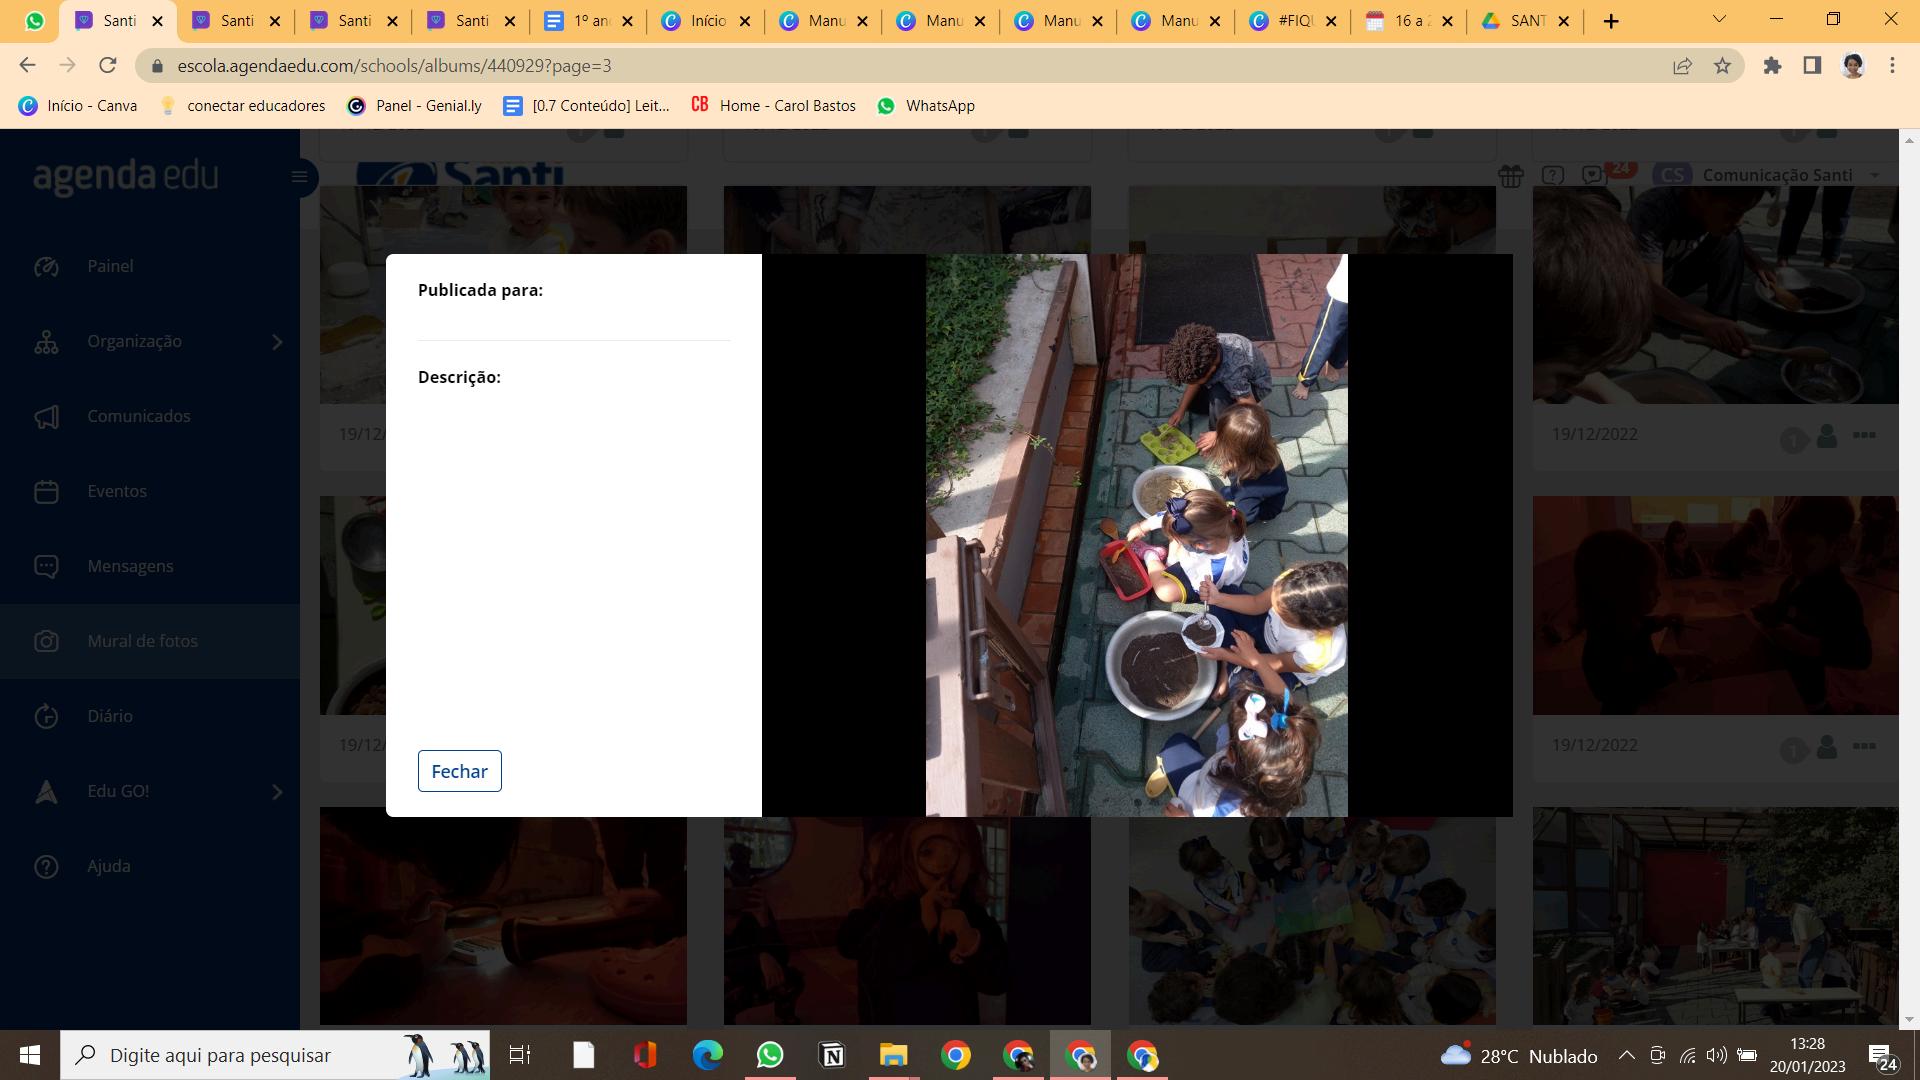Open the Eventos calendar icon
The width and height of the screenshot is (1920, 1080).
46,491
